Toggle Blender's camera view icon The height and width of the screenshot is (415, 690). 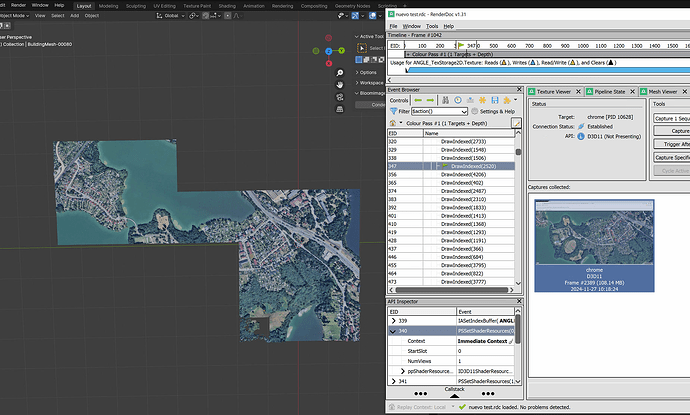click(x=340, y=97)
